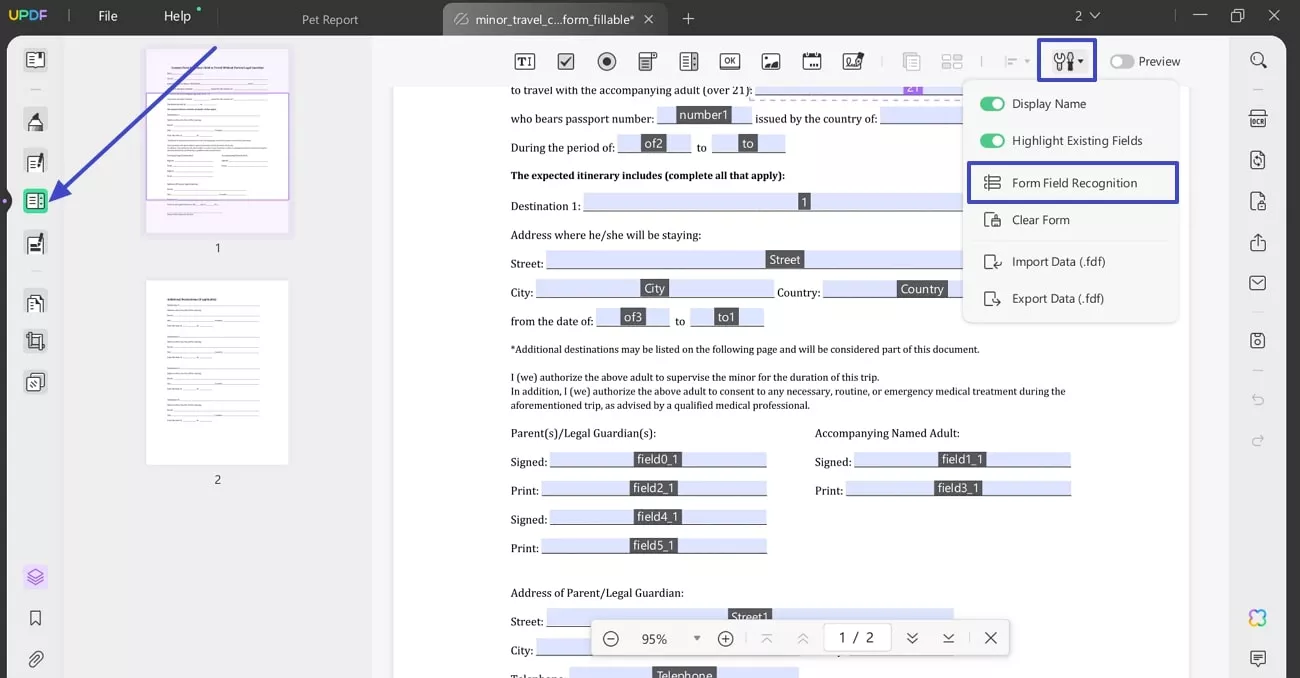Select the Country form field
The width and height of the screenshot is (1300, 678).
(x=892, y=289)
